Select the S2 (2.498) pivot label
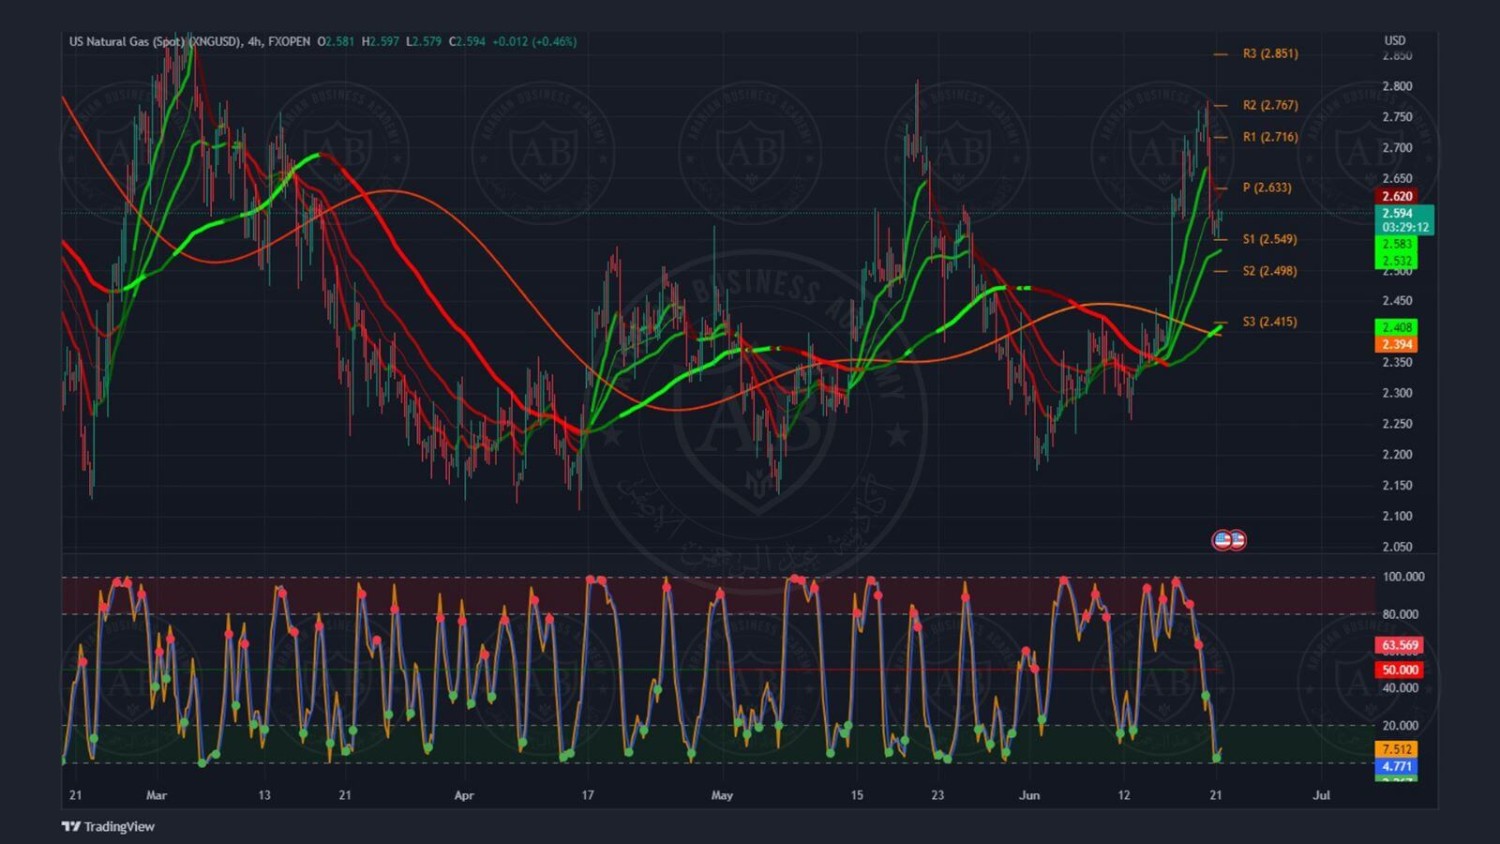1500x844 pixels. click(x=1270, y=271)
